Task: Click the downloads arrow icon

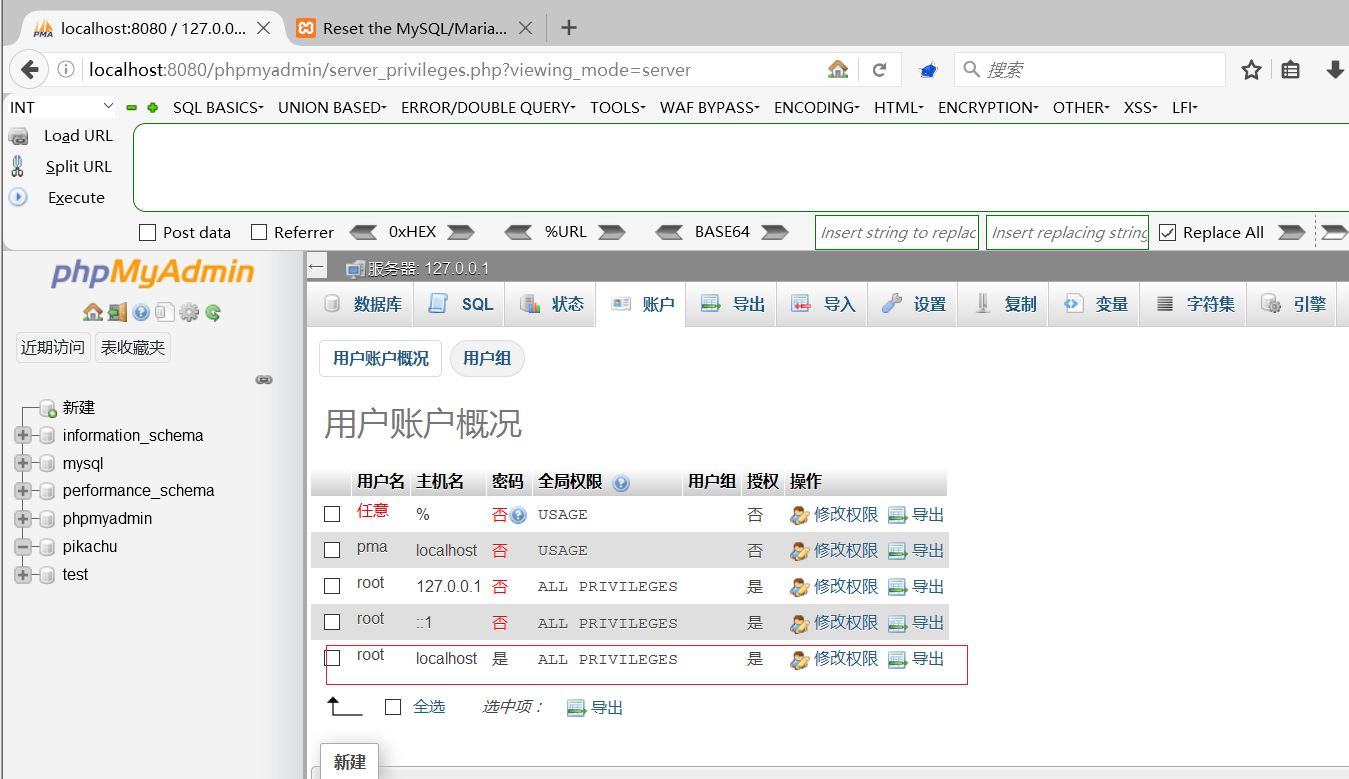Action: coord(1335,70)
